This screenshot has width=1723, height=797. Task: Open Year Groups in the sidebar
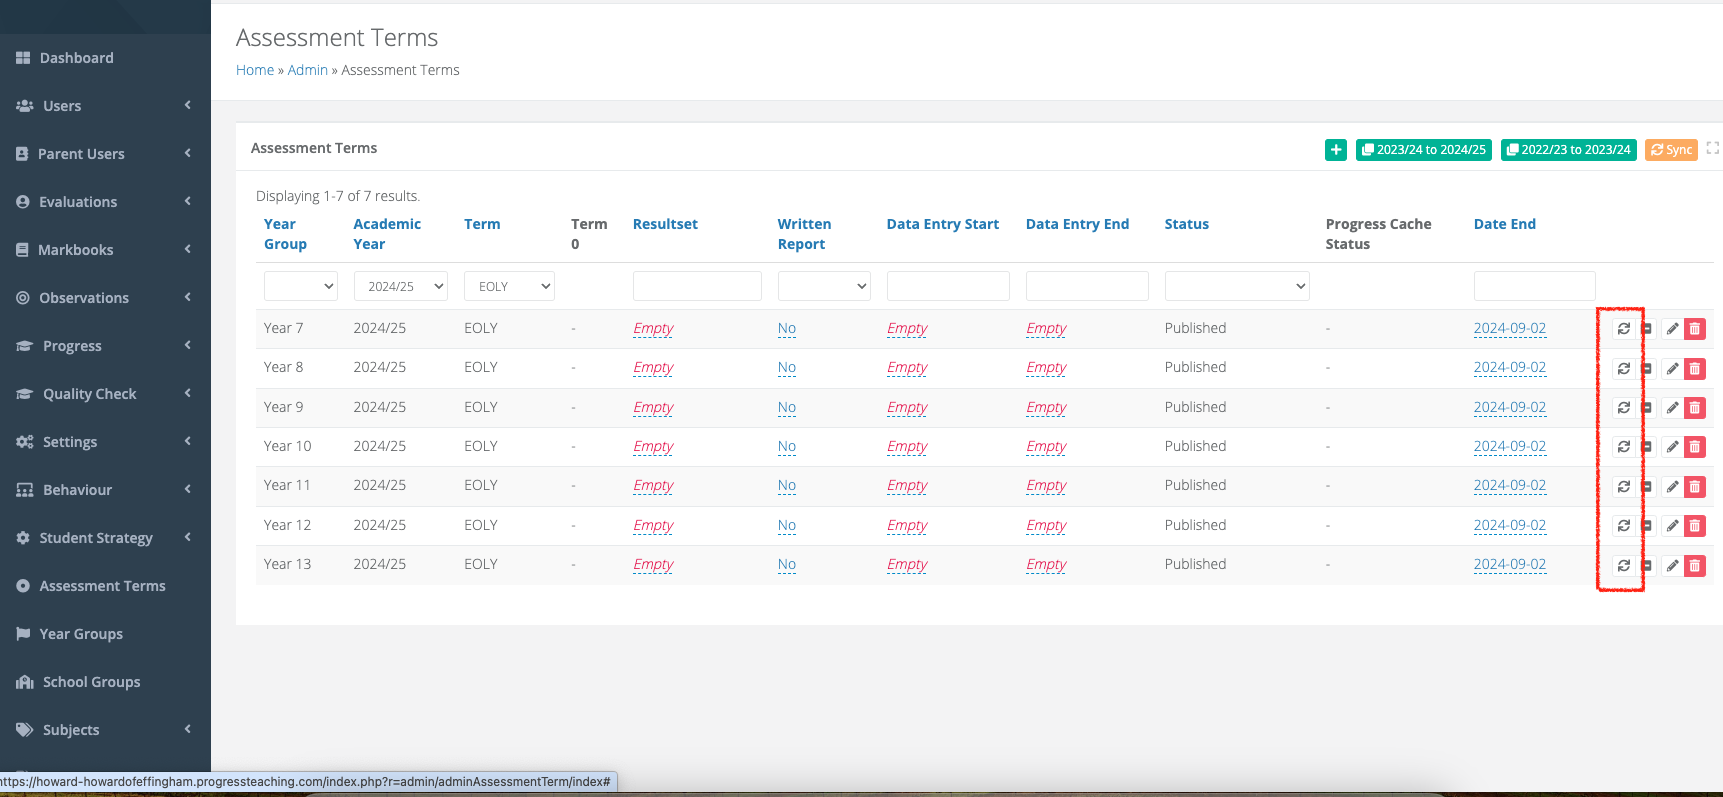point(81,634)
